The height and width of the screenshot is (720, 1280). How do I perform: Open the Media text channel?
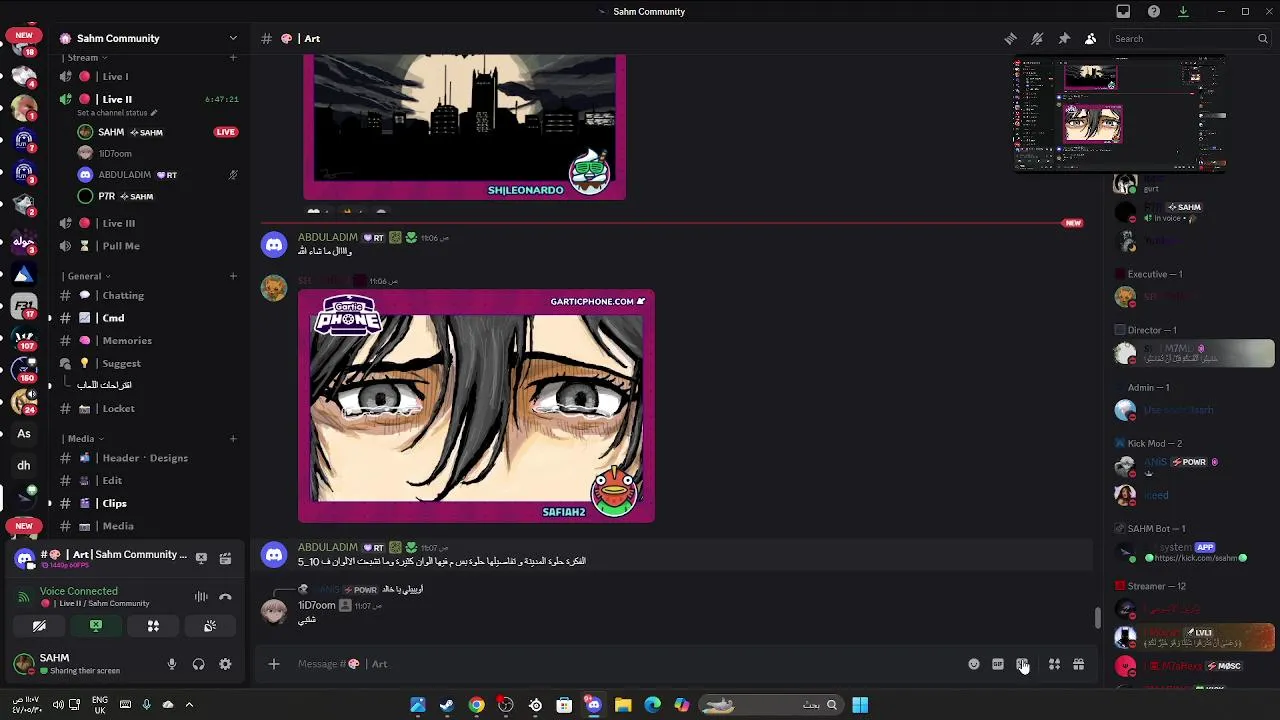150,526
